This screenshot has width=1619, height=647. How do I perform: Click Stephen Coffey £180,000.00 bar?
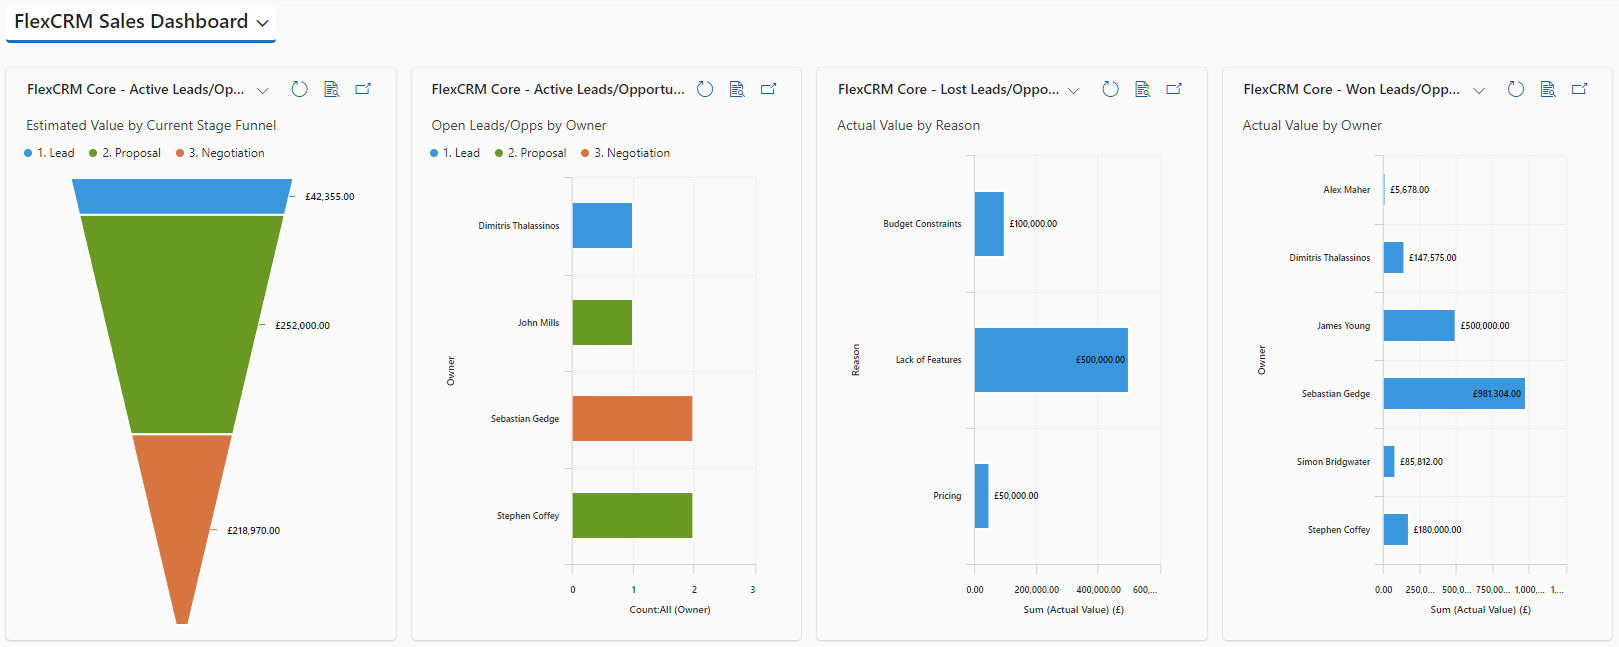point(1396,529)
